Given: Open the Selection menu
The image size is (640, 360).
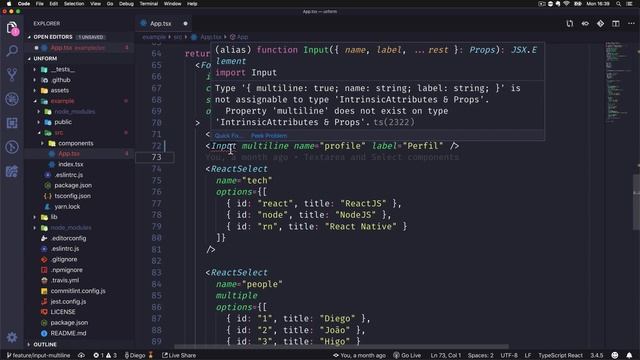Looking at the screenshot, I should click(x=74, y=4).
